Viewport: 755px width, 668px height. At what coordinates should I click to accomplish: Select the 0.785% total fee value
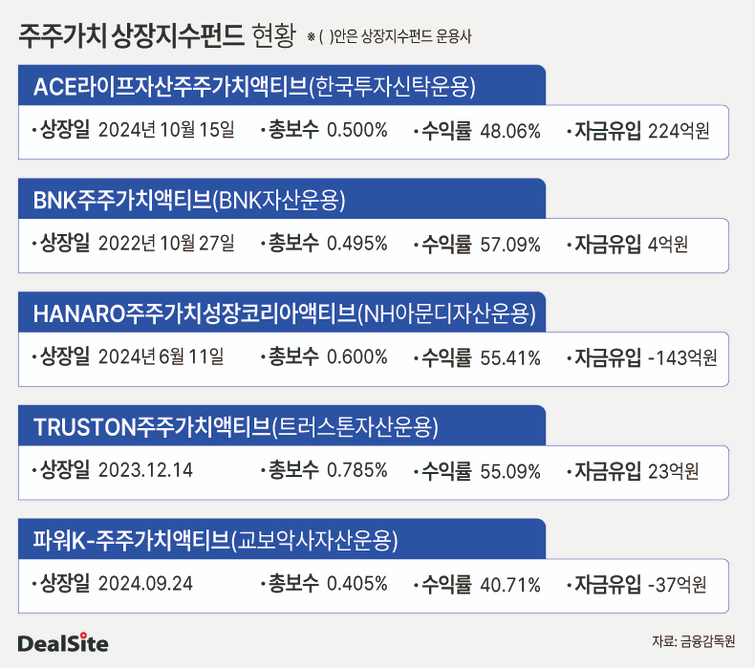(x=357, y=471)
